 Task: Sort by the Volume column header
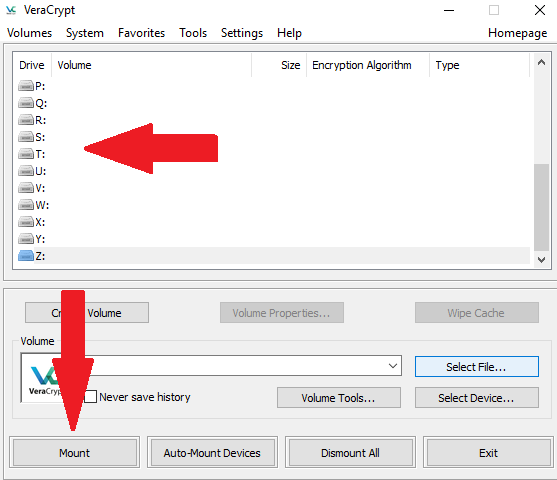pyautogui.click(x=152, y=65)
